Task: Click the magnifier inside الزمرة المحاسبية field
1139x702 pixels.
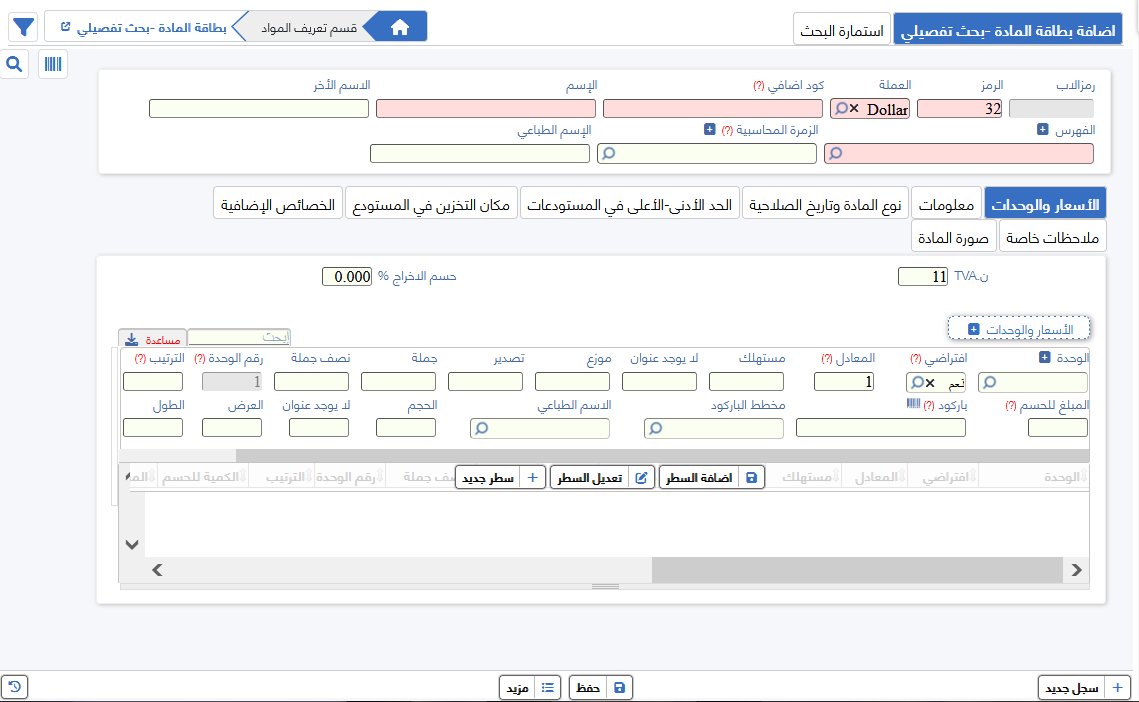Action: (x=610, y=153)
